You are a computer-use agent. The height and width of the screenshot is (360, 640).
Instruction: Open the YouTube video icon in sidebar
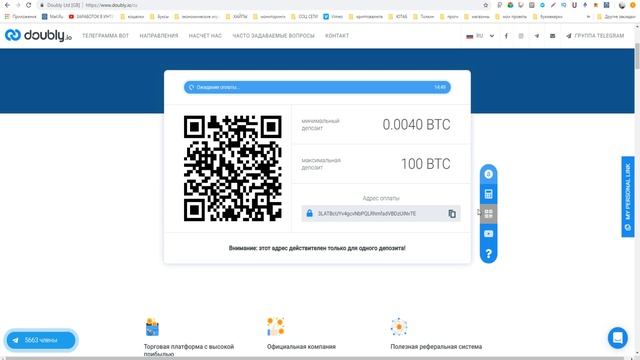point(488,234)
